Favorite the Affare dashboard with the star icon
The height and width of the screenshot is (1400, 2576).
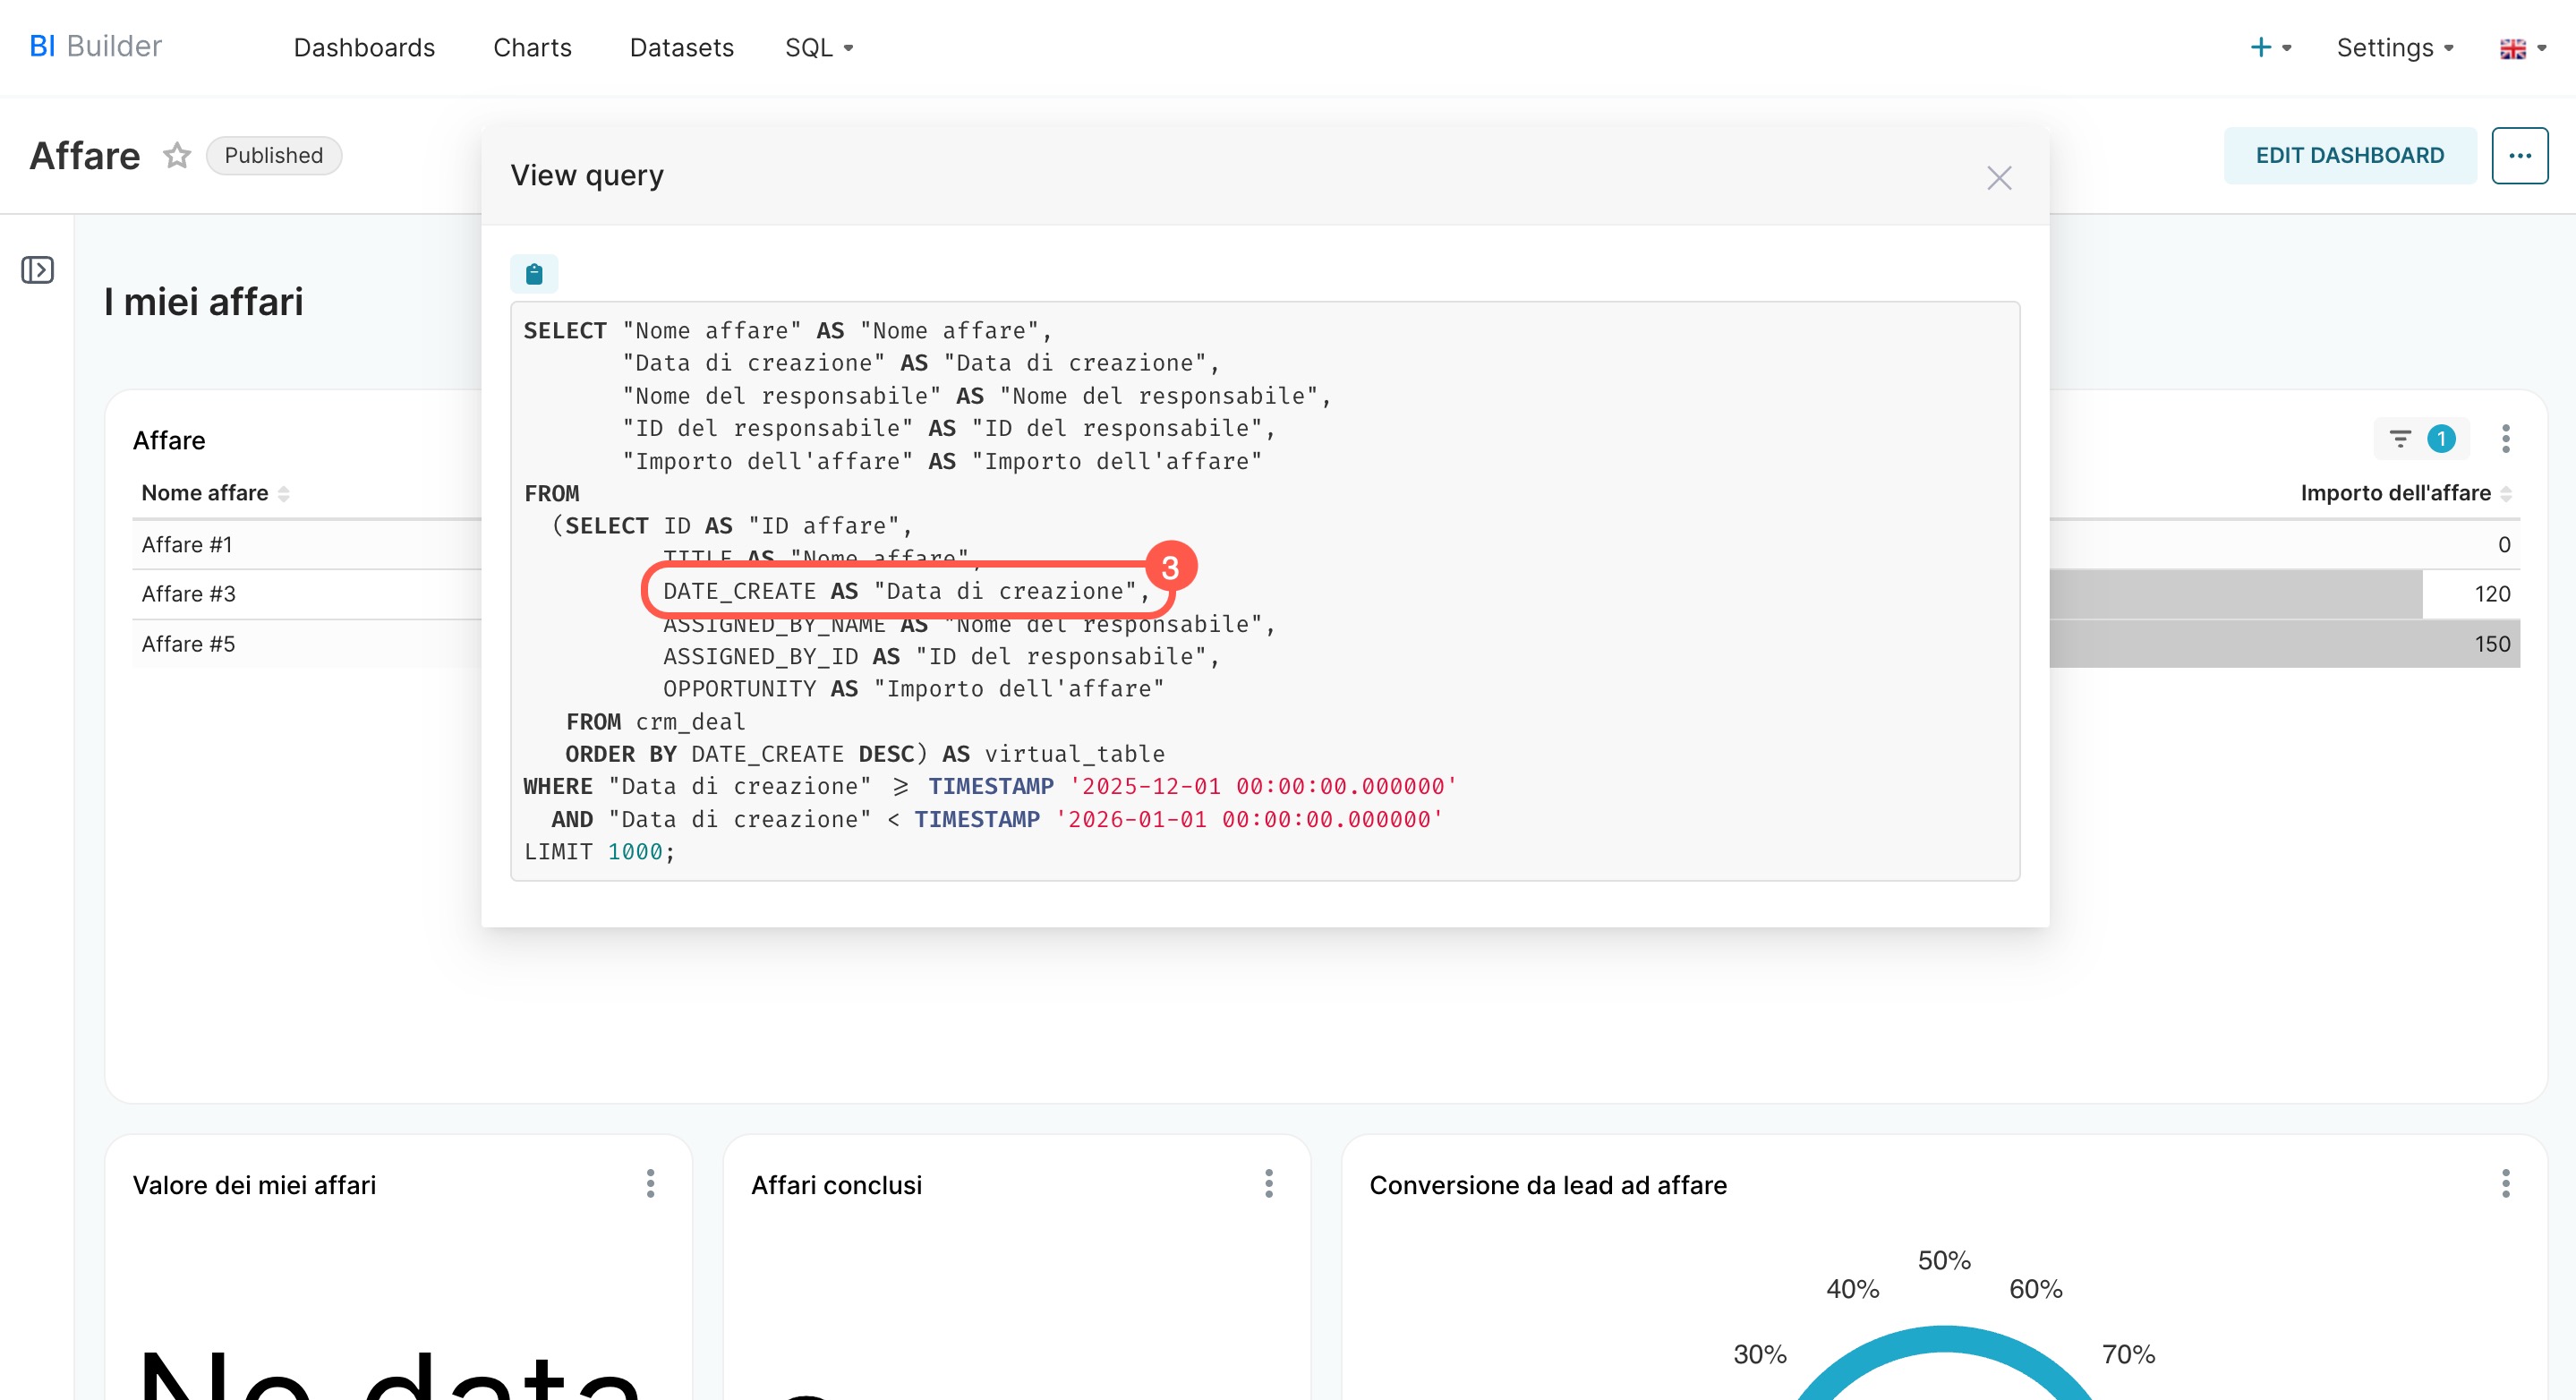(177, 155)
